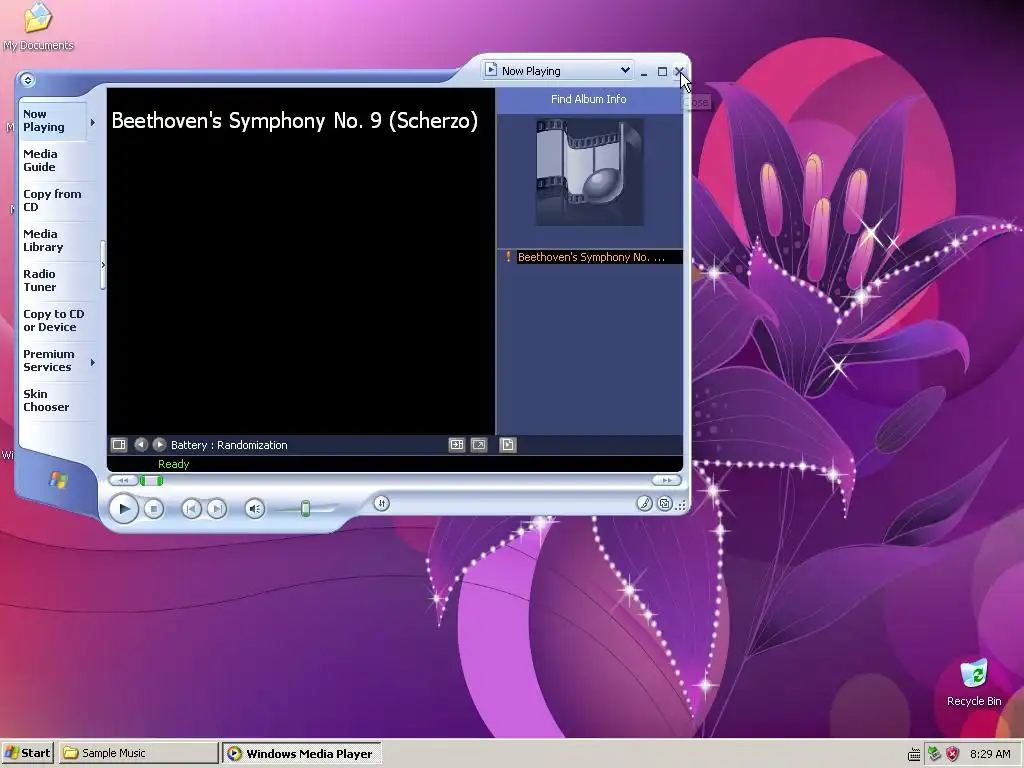Click the 'Battery : Randomization' visualization label
Screen dimensions: 1024x768
click(x=229, y=445)
